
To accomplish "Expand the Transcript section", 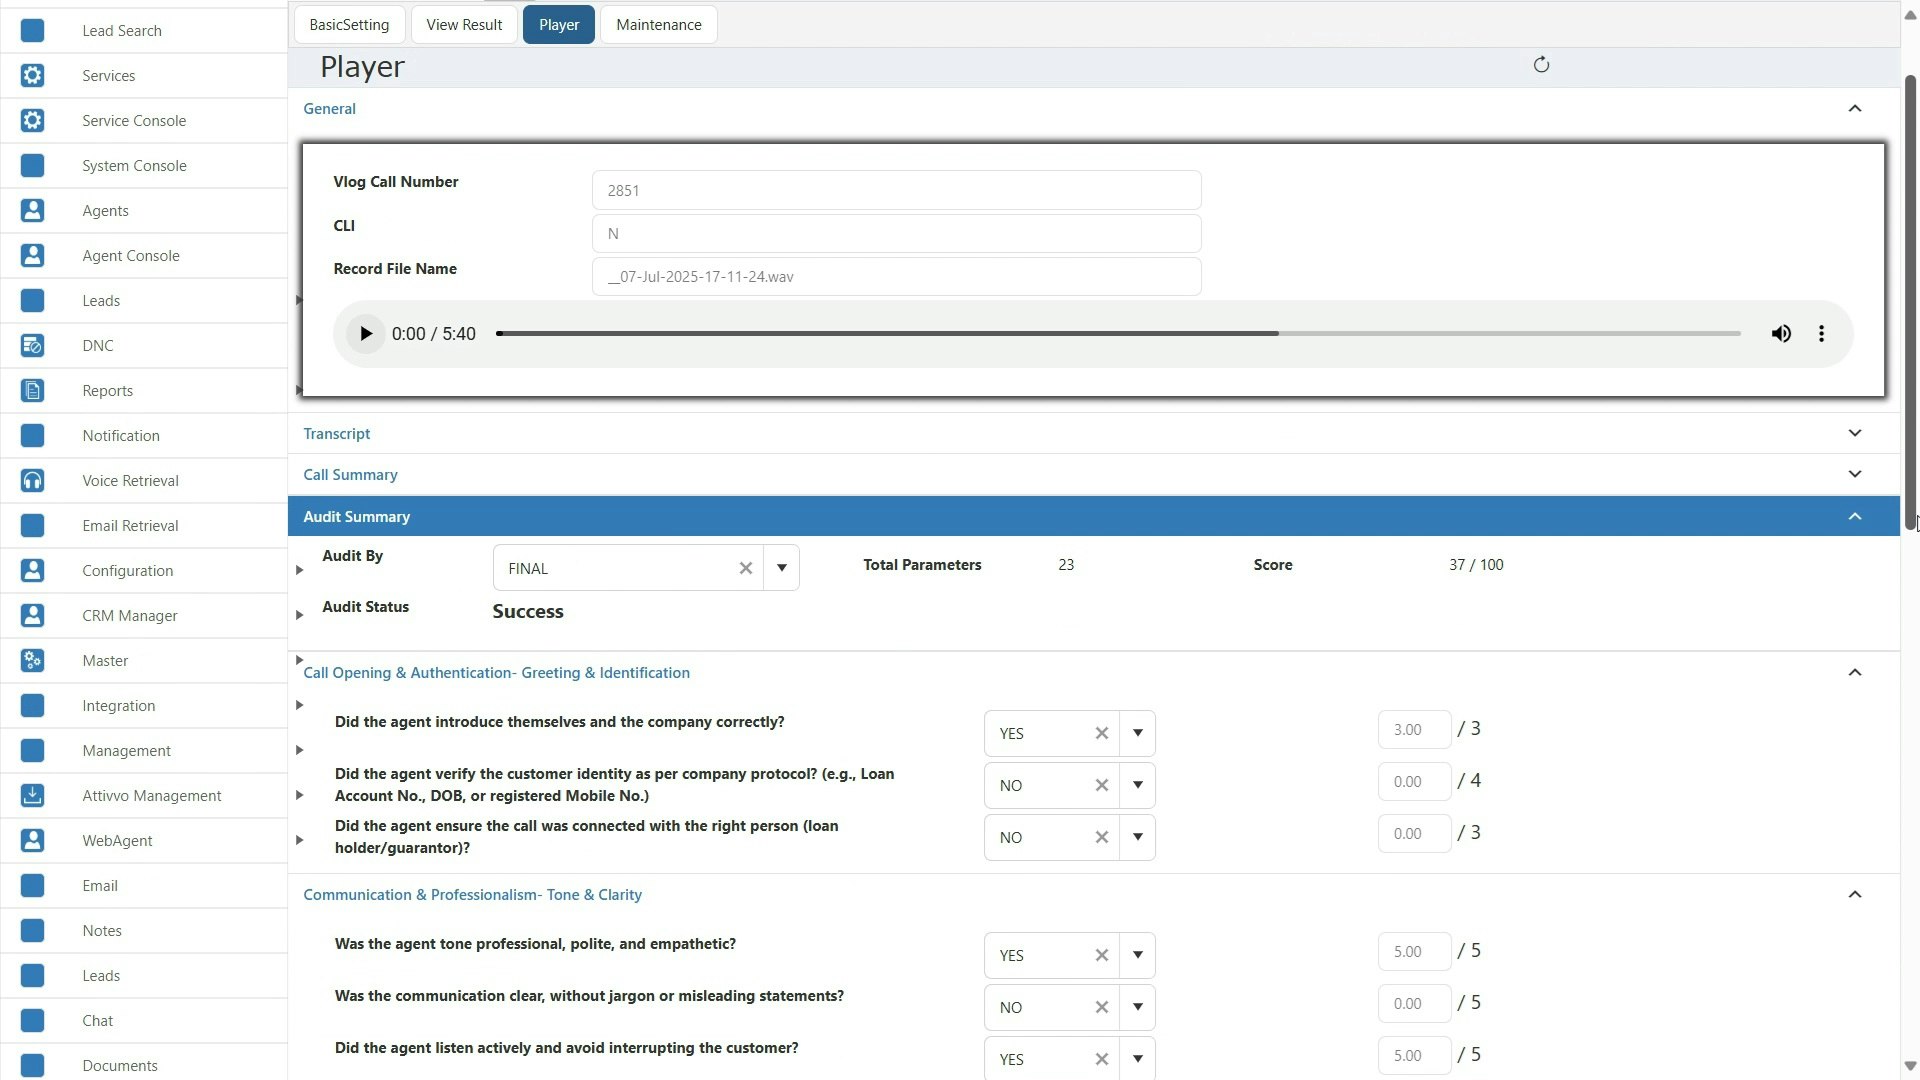I will (x=1855, y=433).
